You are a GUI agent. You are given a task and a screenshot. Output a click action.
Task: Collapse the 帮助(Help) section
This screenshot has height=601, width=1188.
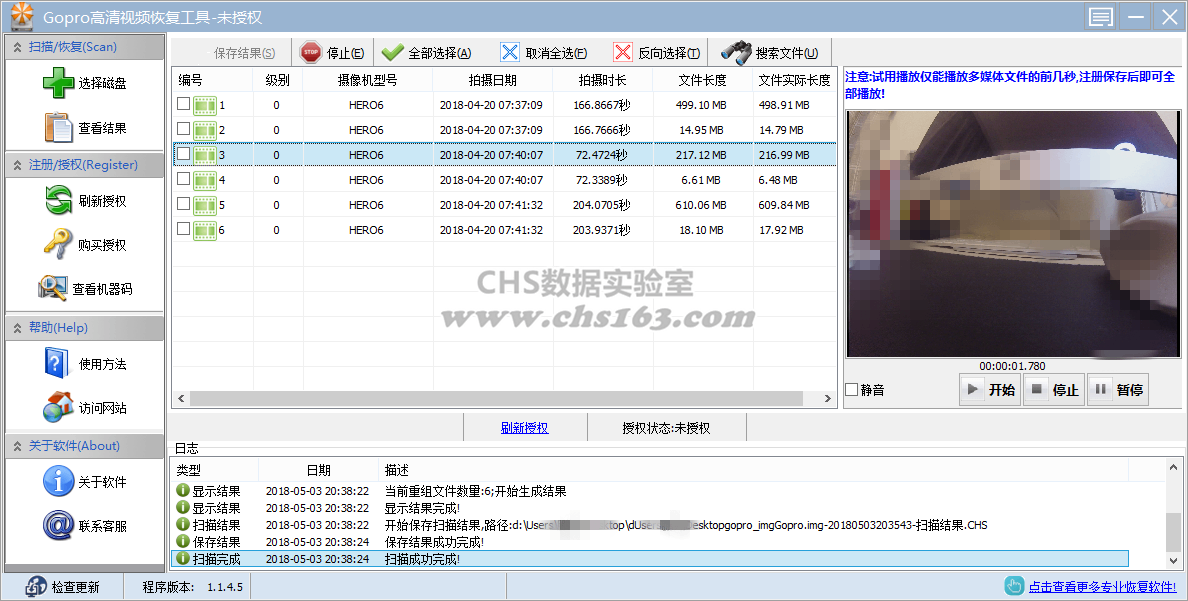coord(84,327)
